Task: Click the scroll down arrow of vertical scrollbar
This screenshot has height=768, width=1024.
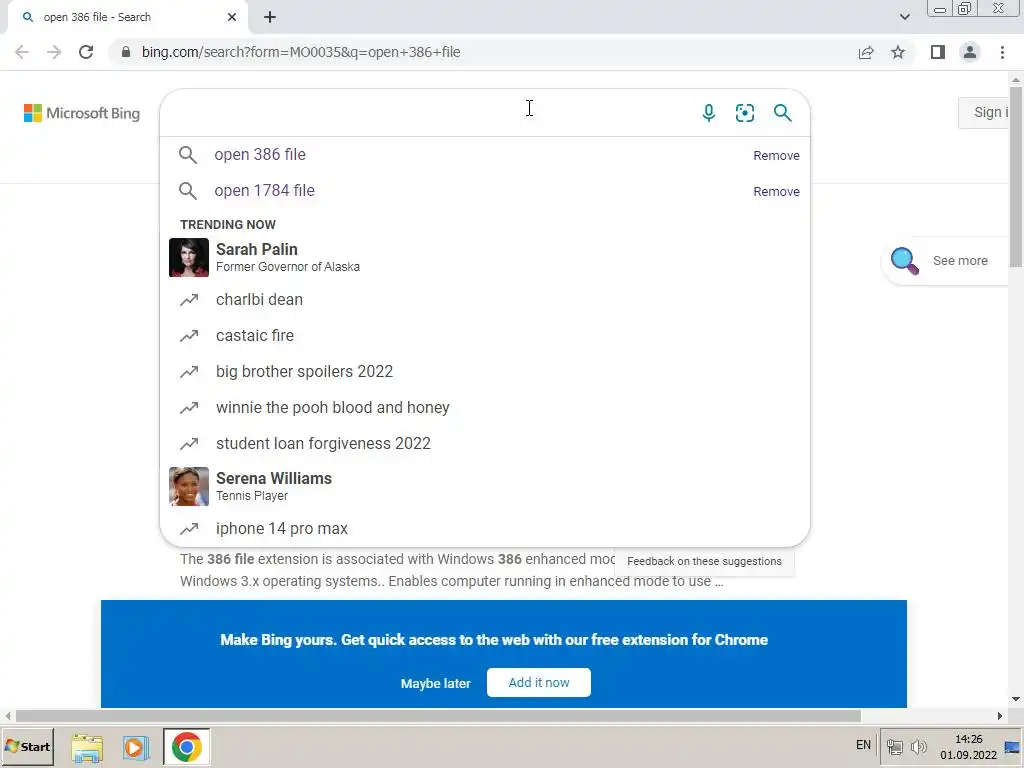Action: point(1016,699)
